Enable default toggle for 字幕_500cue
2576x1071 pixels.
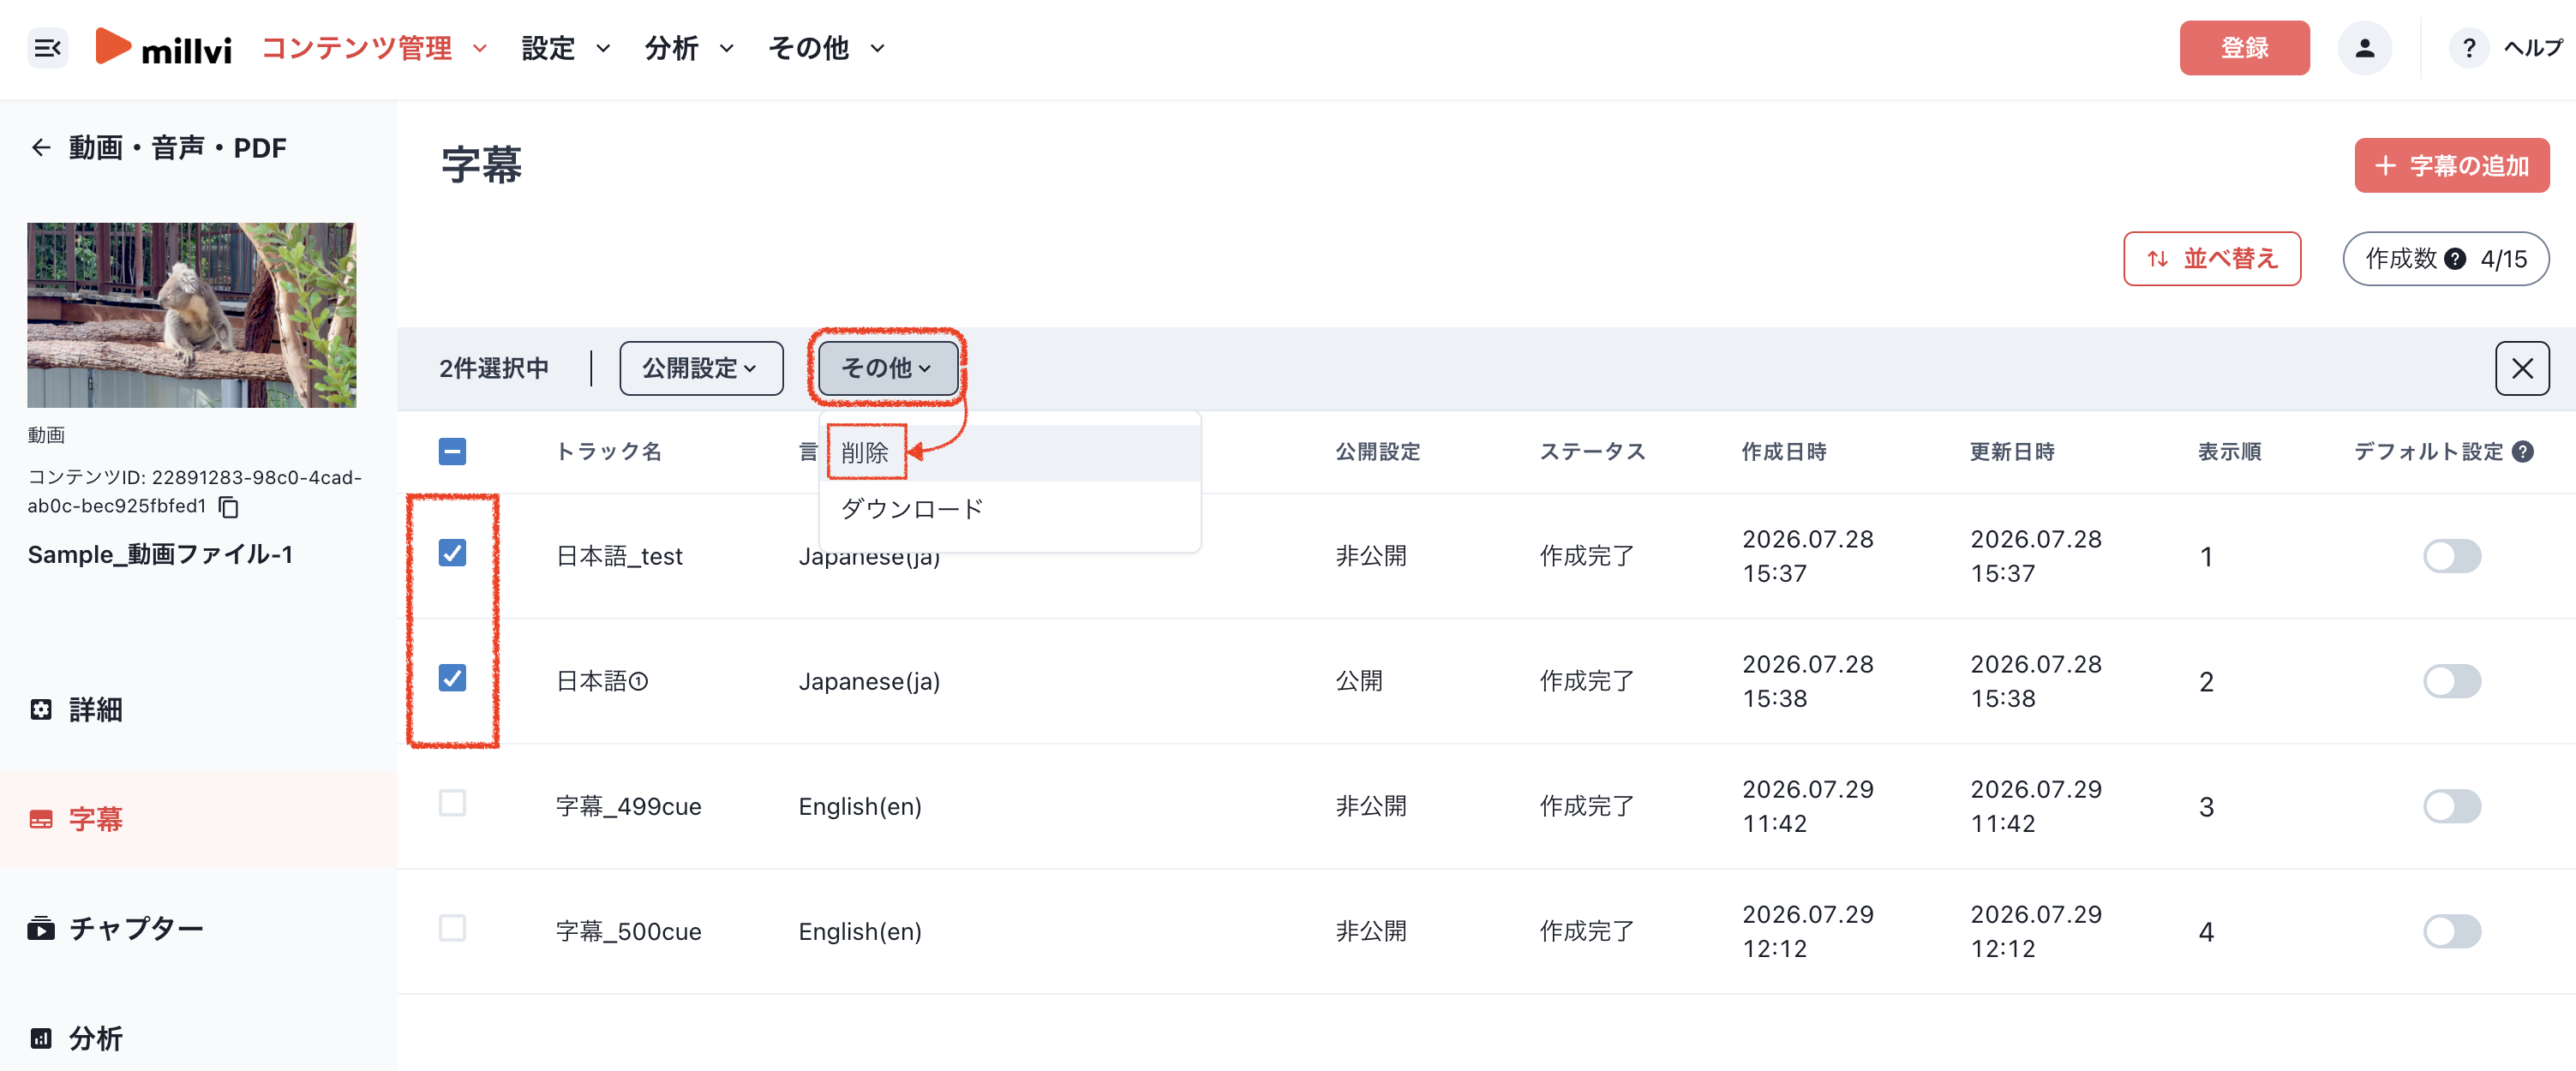[2451, 931]
